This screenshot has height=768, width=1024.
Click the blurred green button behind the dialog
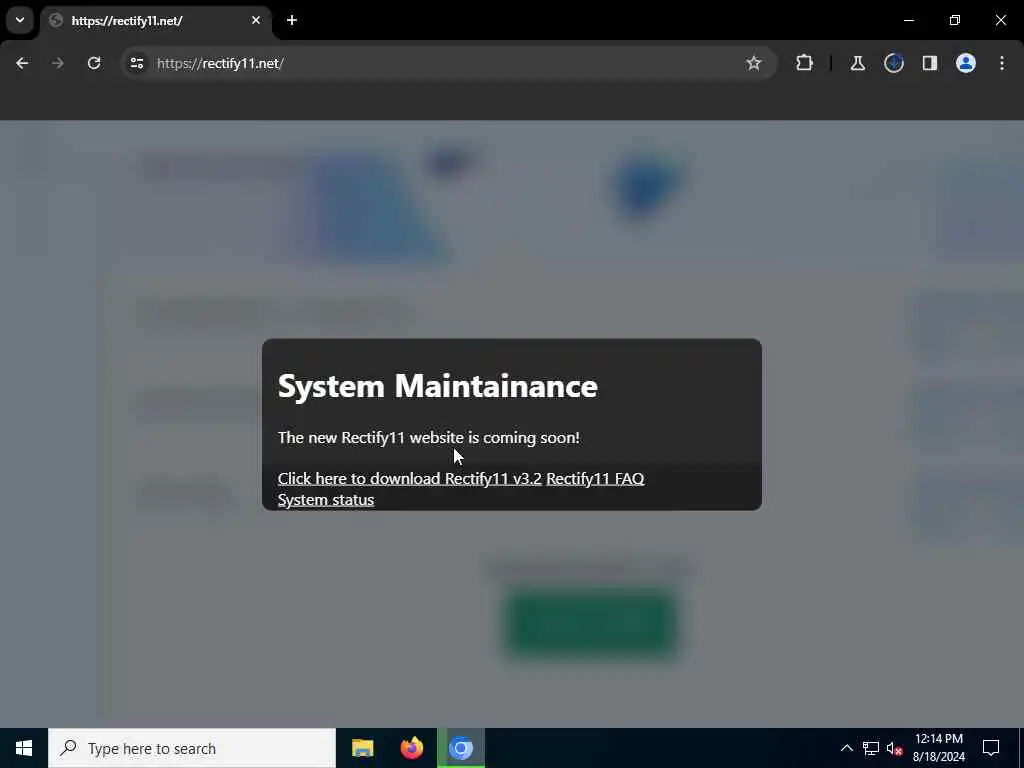point(590,623)
